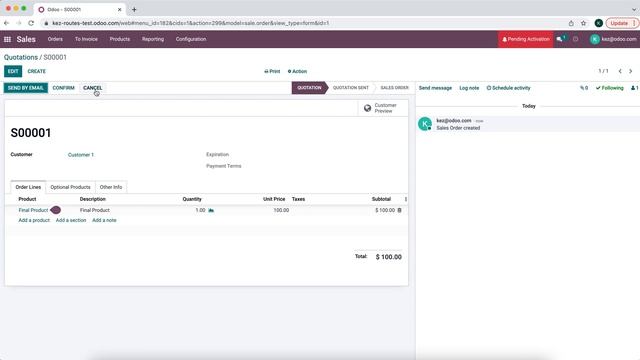Open the activities clock icon
Image resolution: width=640 pixels, height=360 pixels.
(576, 39)
